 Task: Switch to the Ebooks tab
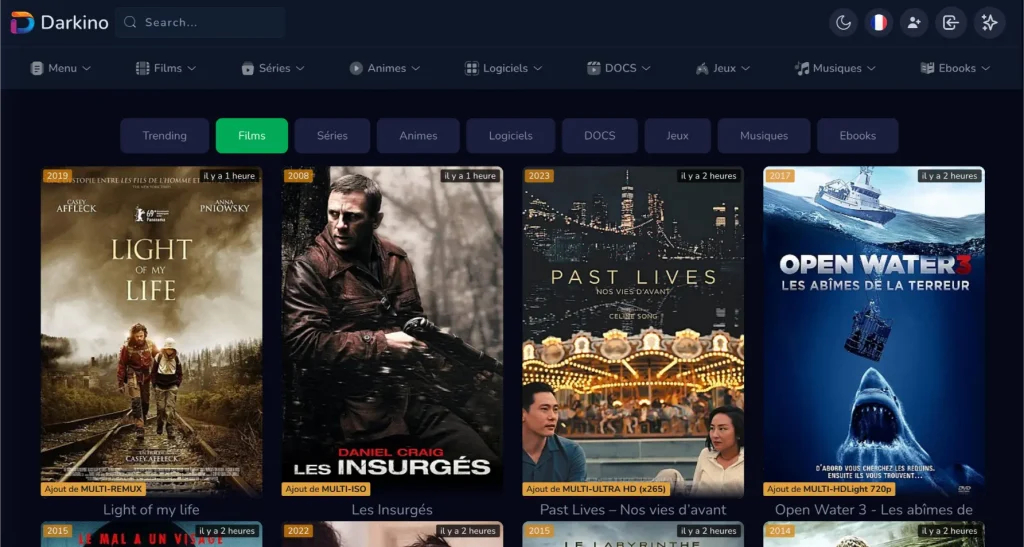[857, 136]
